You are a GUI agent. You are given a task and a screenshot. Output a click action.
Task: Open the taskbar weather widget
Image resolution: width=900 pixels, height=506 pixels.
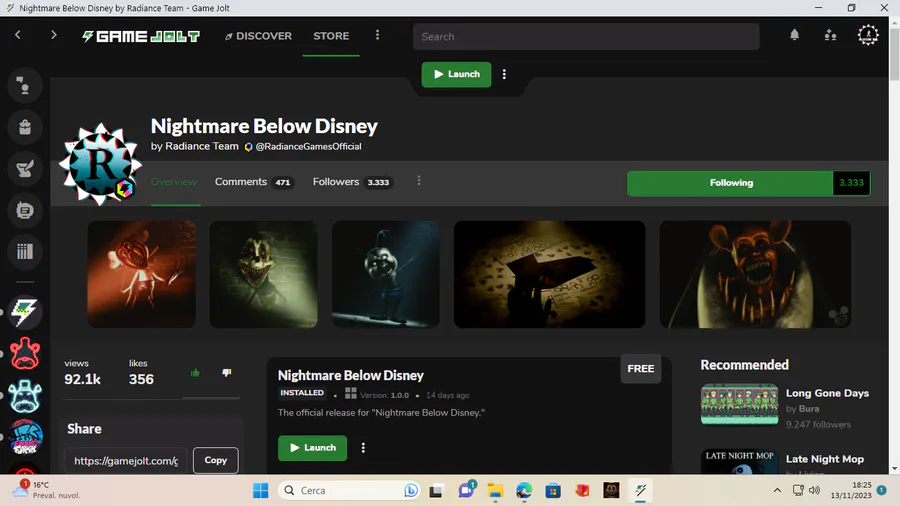[46, 490]
